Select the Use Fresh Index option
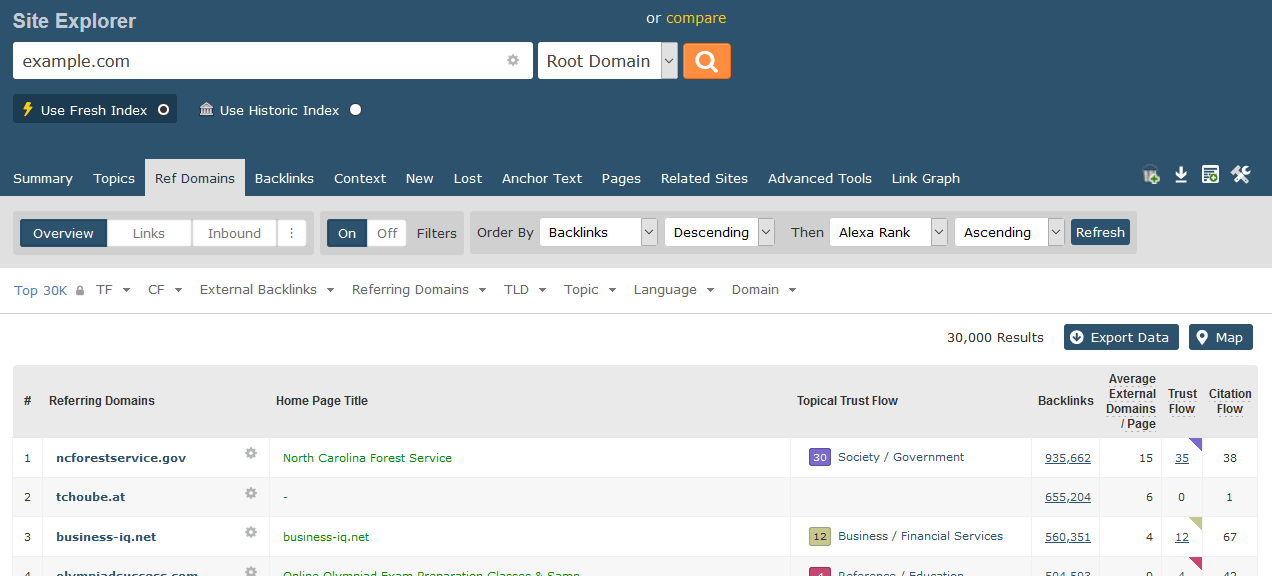Image resolution: width=1272 pixels, height=576 pixels. point(95,110)
